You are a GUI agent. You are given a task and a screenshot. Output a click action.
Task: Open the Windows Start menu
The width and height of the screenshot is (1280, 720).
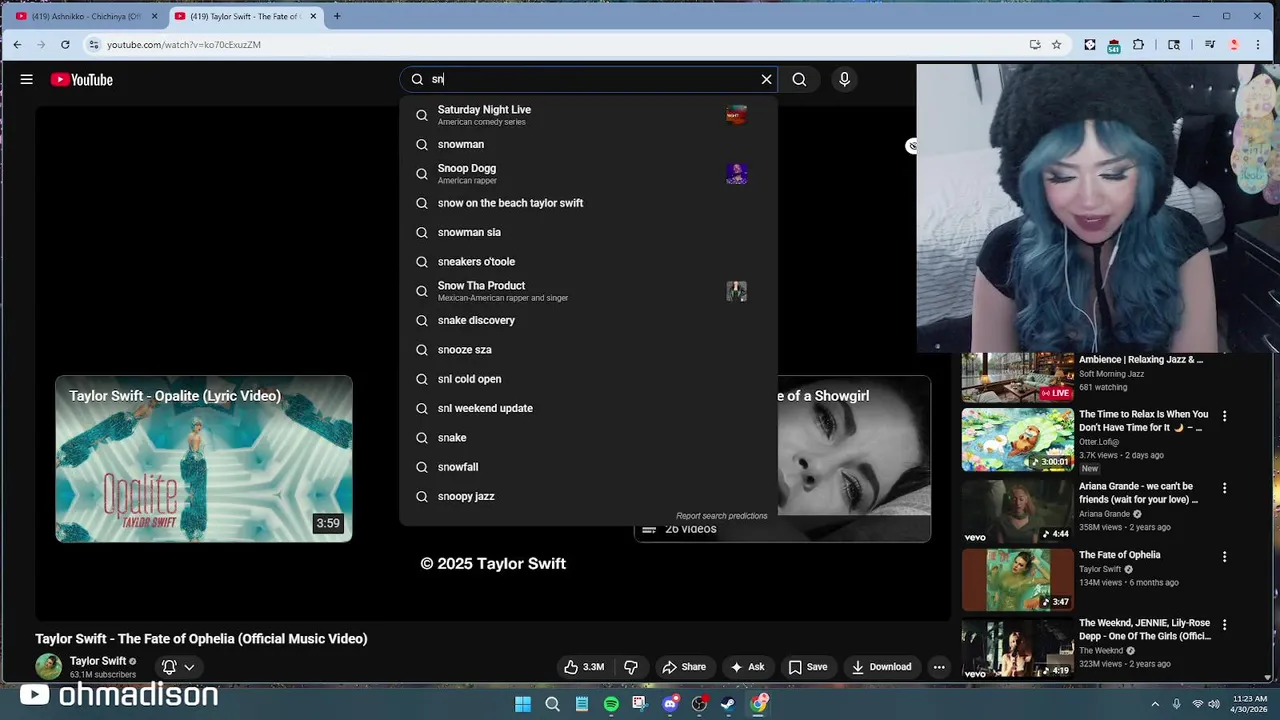[522, 704]
